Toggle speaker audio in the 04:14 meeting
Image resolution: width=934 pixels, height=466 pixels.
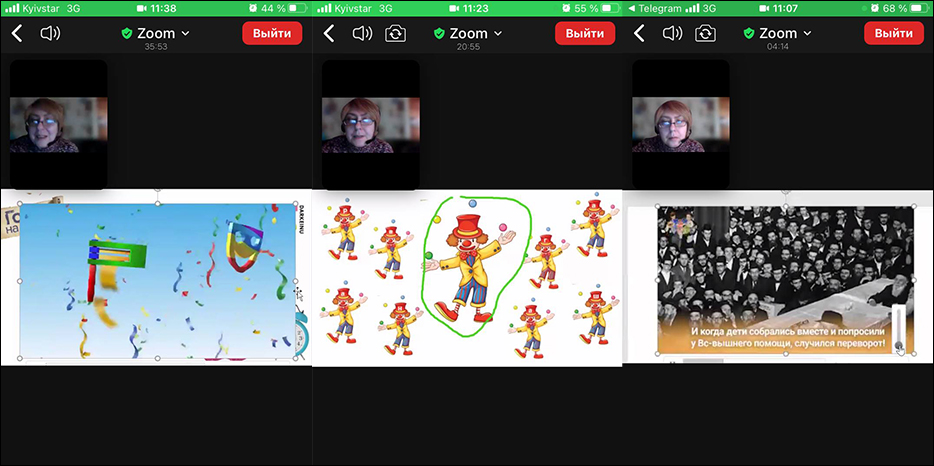673,33
